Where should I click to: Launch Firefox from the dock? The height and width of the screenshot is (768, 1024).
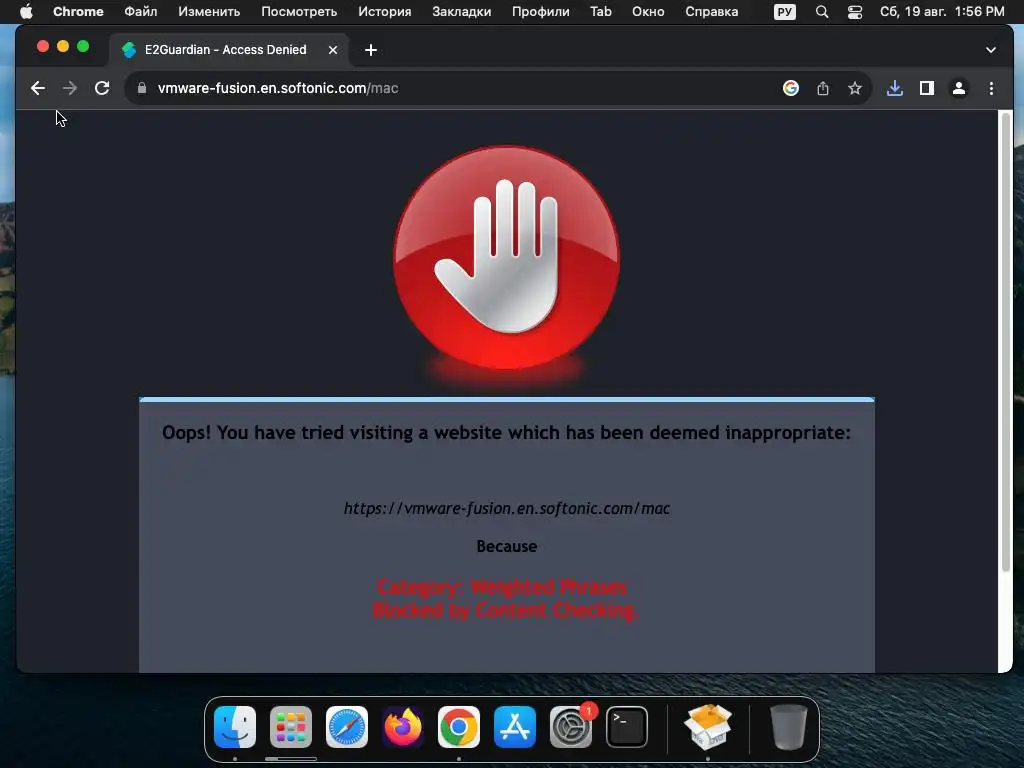pos(403,727)
